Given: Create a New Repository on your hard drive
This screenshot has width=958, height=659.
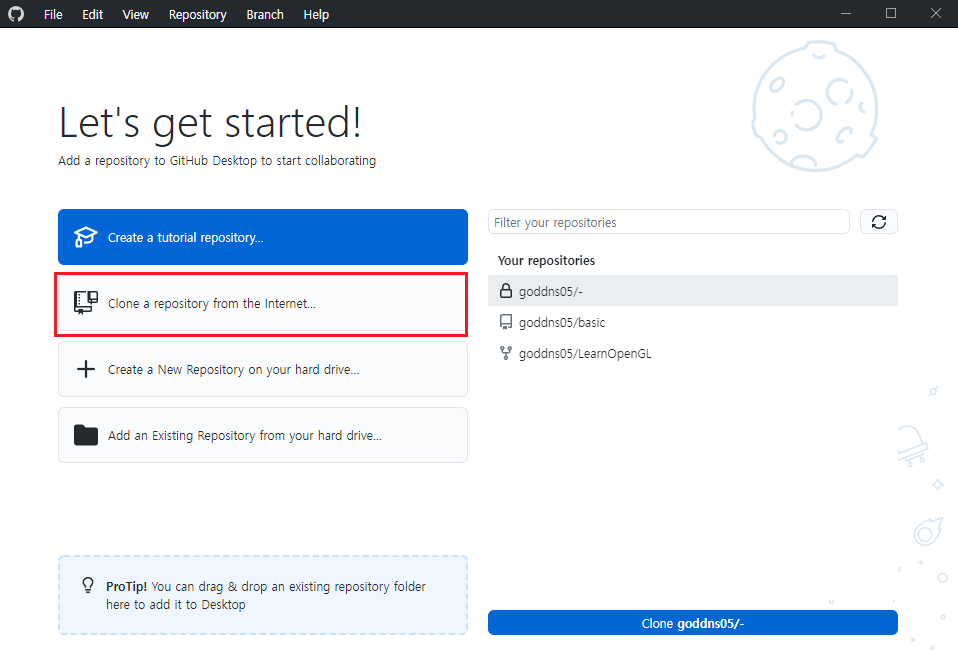Looking at the screenshot, I should click(263, 369).
